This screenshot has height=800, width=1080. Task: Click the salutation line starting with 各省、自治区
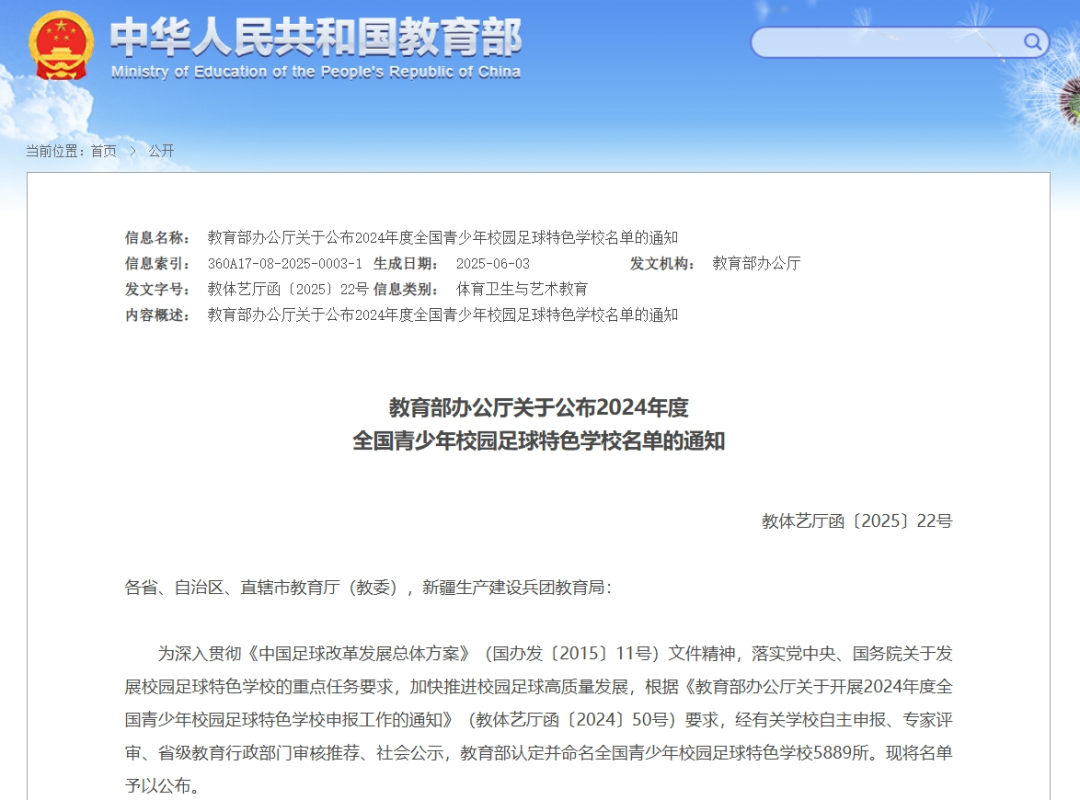[x=367, y=588]
